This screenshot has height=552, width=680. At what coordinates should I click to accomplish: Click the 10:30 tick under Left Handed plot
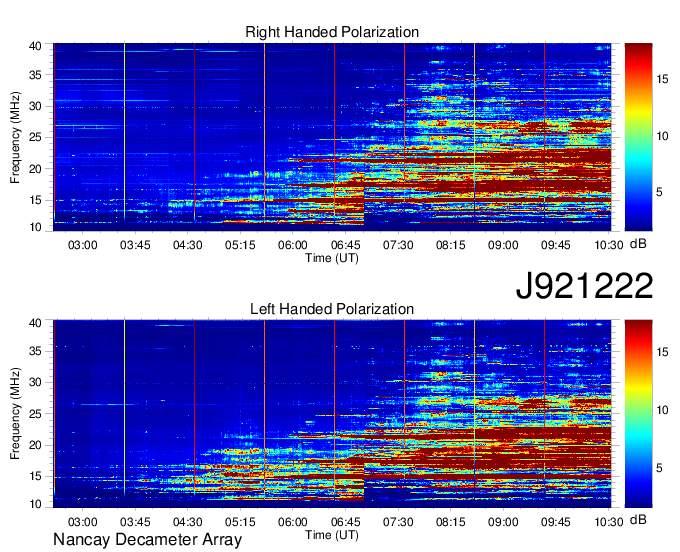[x=608, y=522]
